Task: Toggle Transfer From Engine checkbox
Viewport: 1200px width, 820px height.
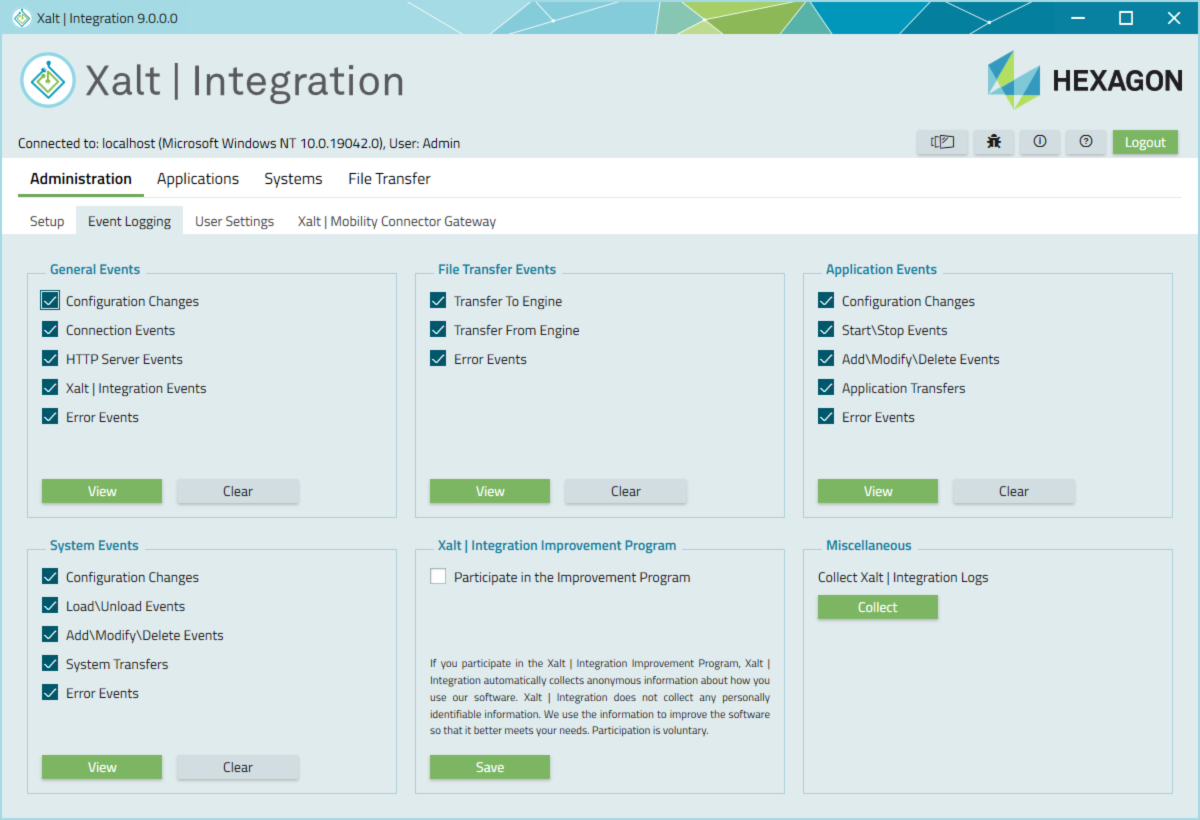Action: pyautogui.click(x=438, y=329)
